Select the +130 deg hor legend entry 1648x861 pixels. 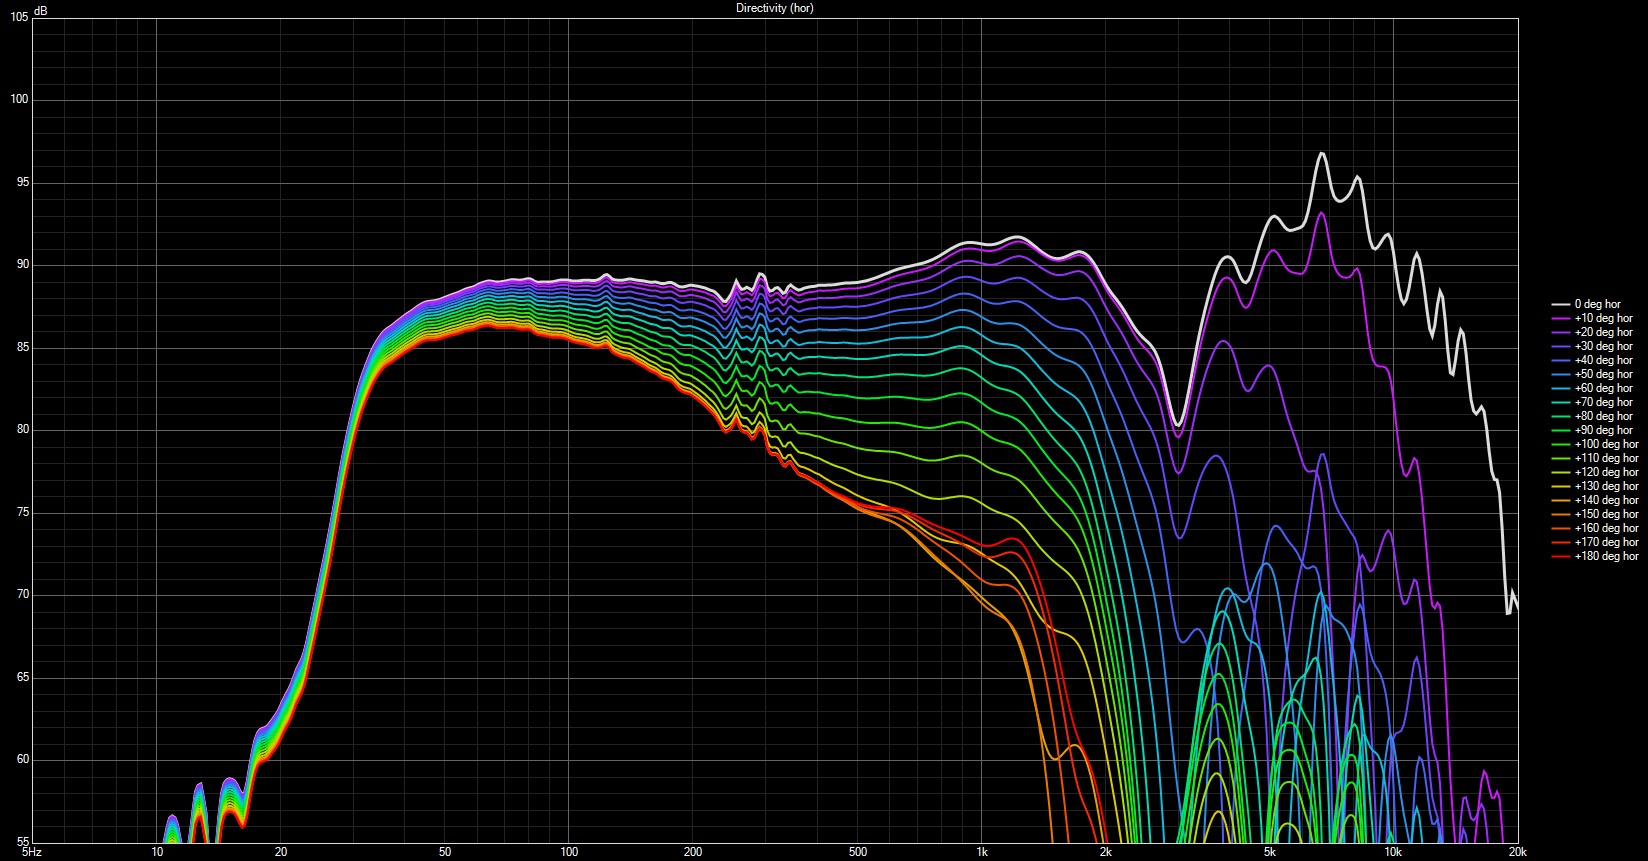tap(1595, 486)
